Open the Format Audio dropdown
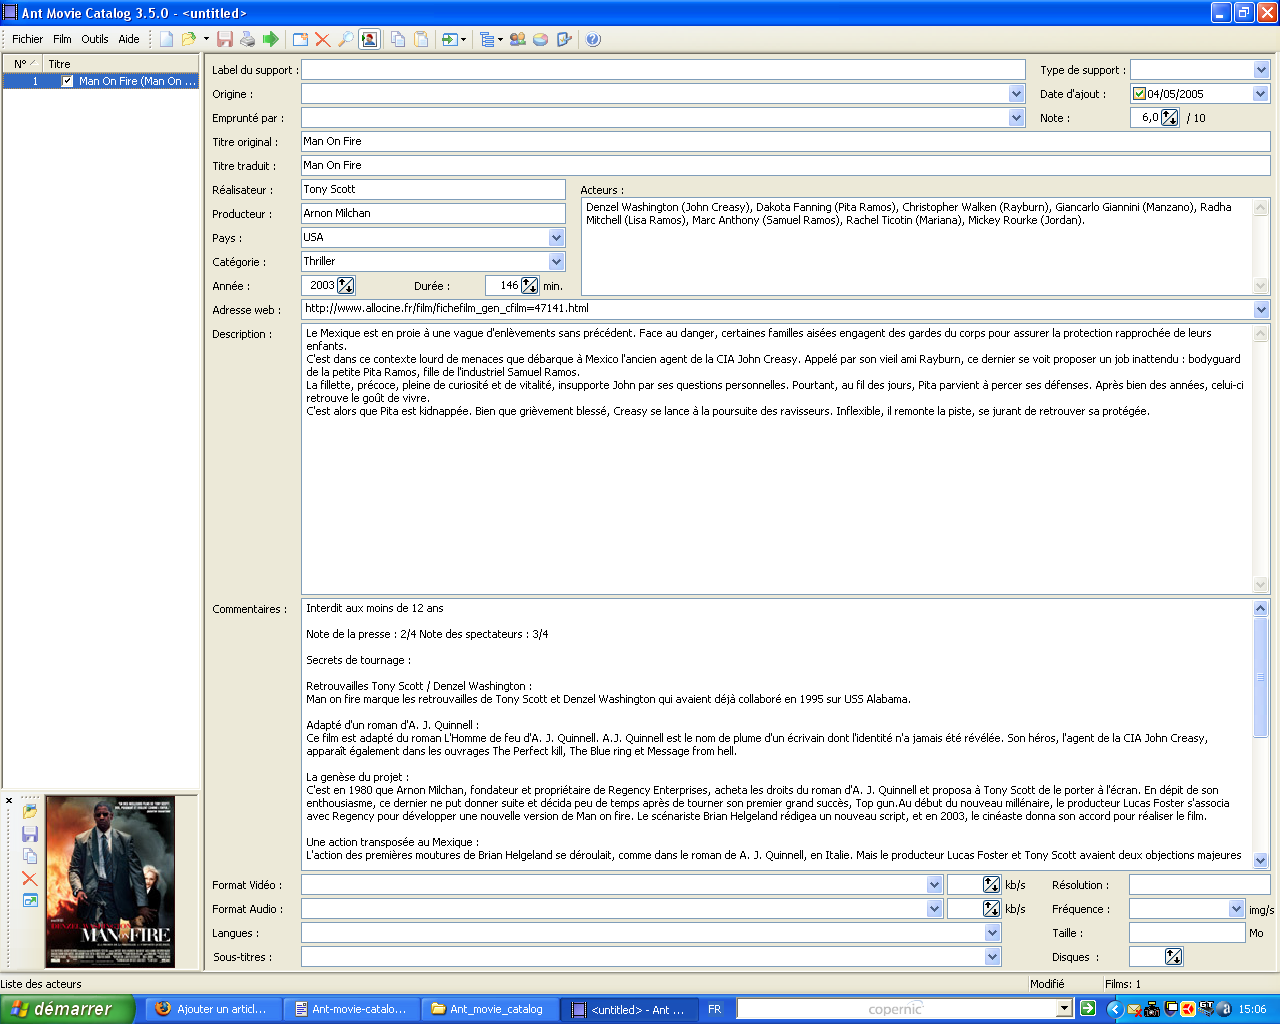Viewport: 1280px width, 1024px height. click(x=934, y=908)
